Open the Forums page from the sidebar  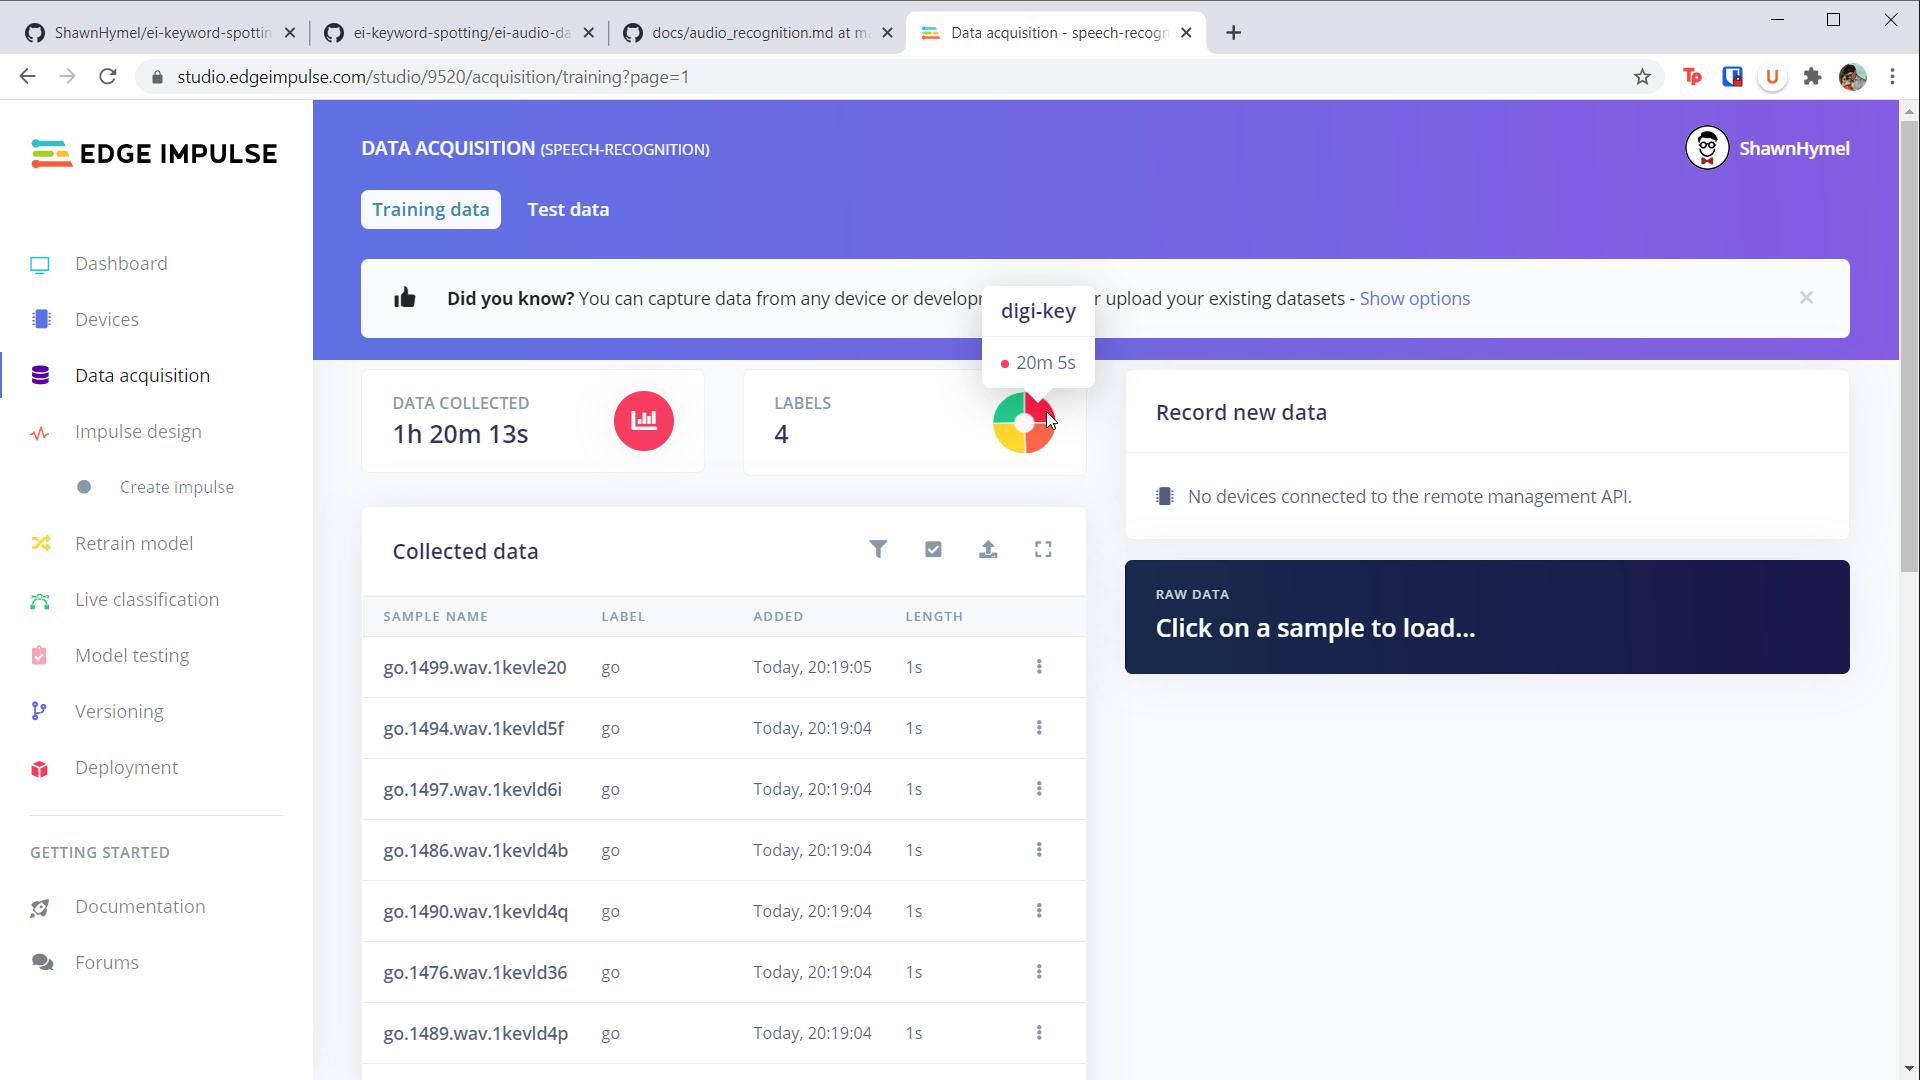(x=106, y=962)
